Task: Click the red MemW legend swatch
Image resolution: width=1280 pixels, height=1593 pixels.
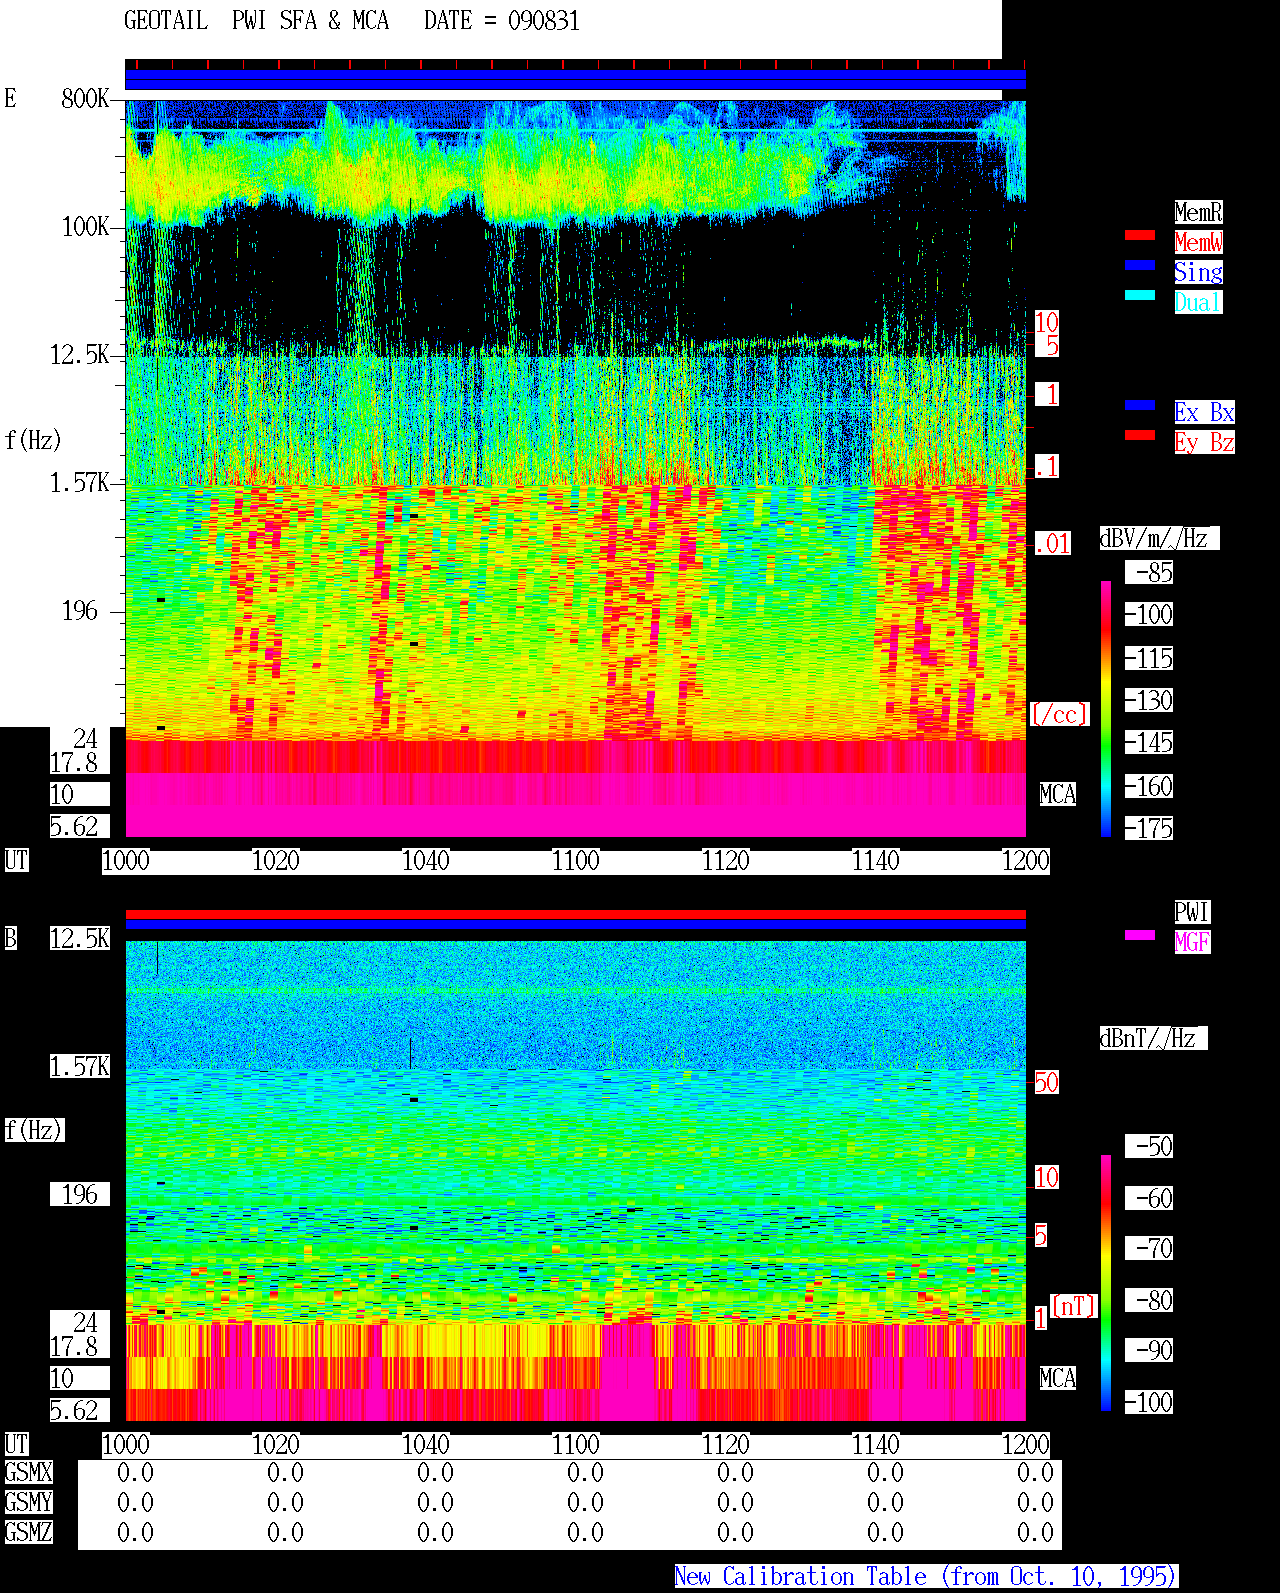Action: [x=1140, y=235]
